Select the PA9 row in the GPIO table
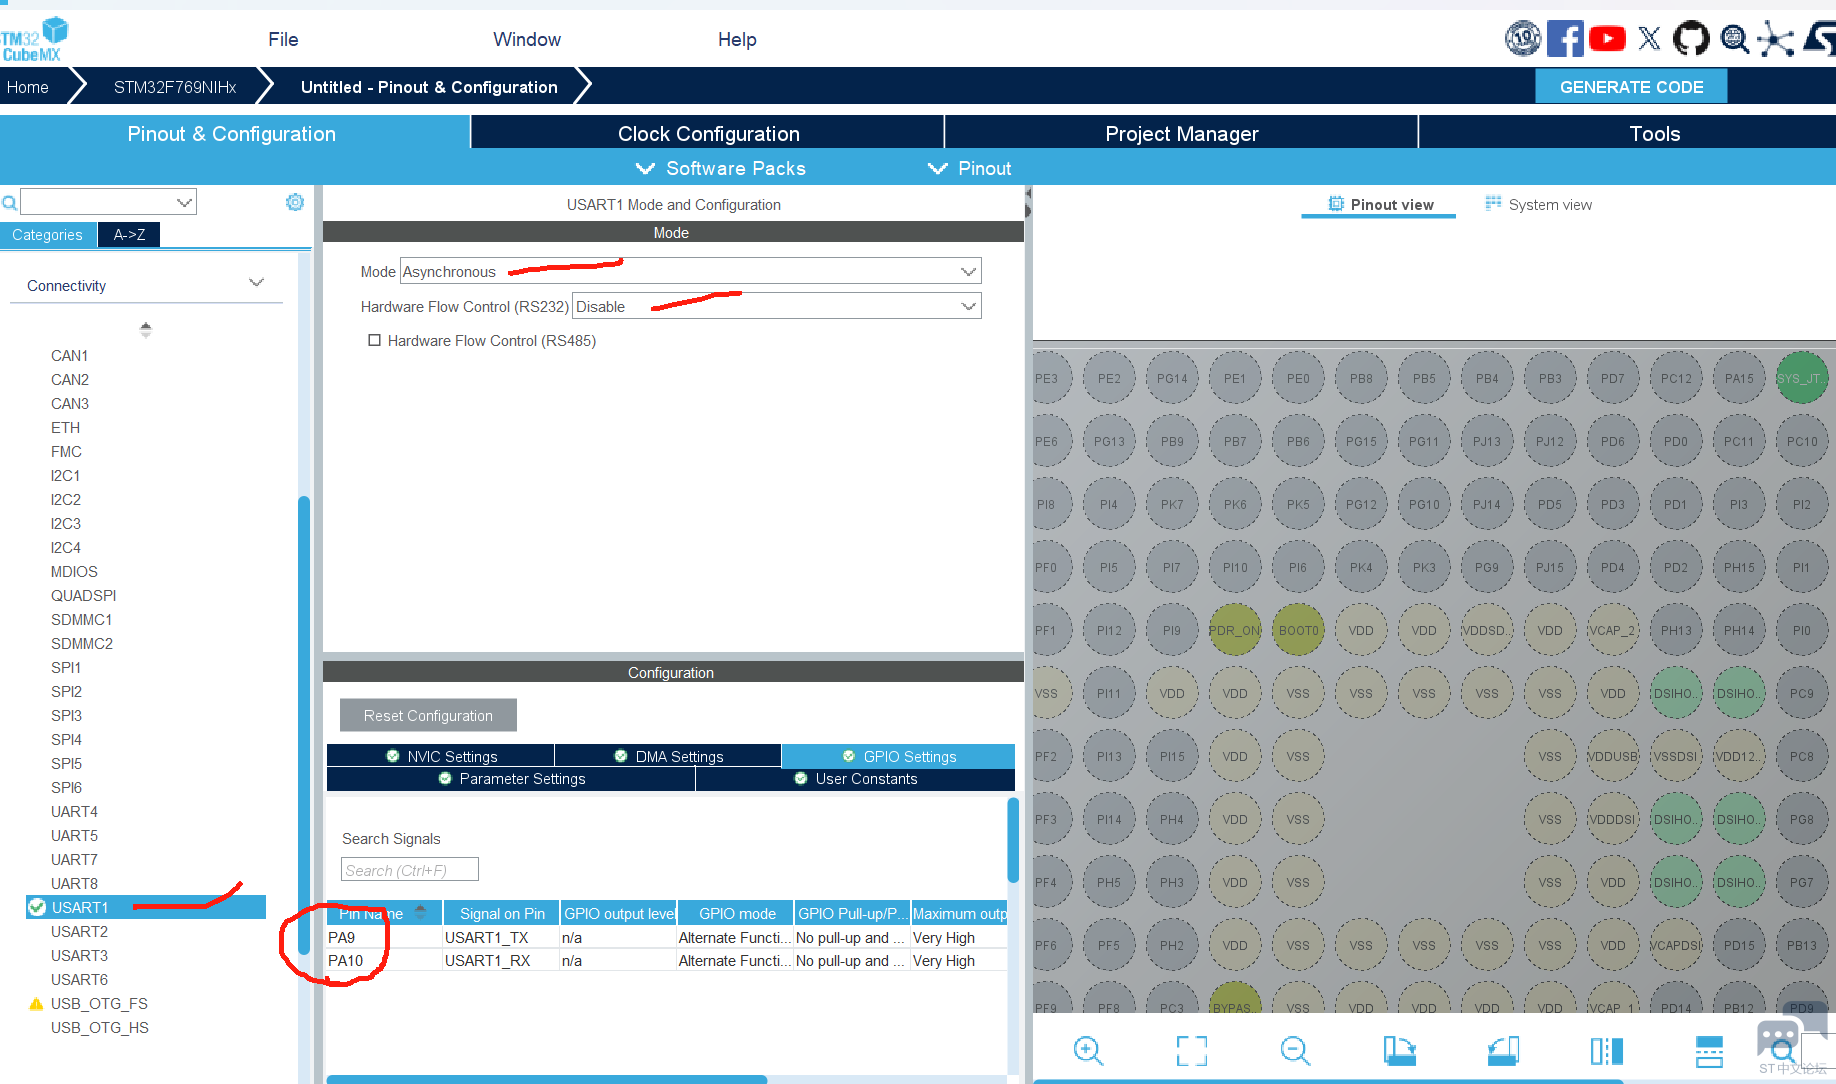The image size is (1836, 1084). (666, 937)
